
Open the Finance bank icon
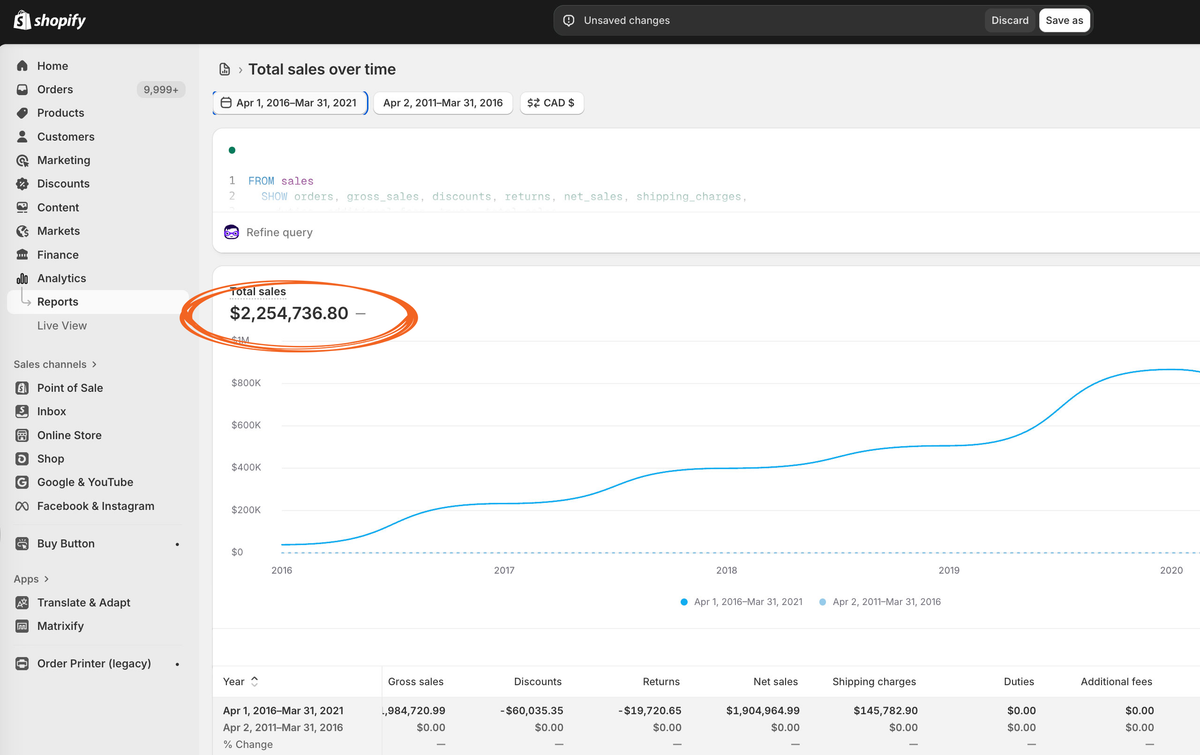22,255
